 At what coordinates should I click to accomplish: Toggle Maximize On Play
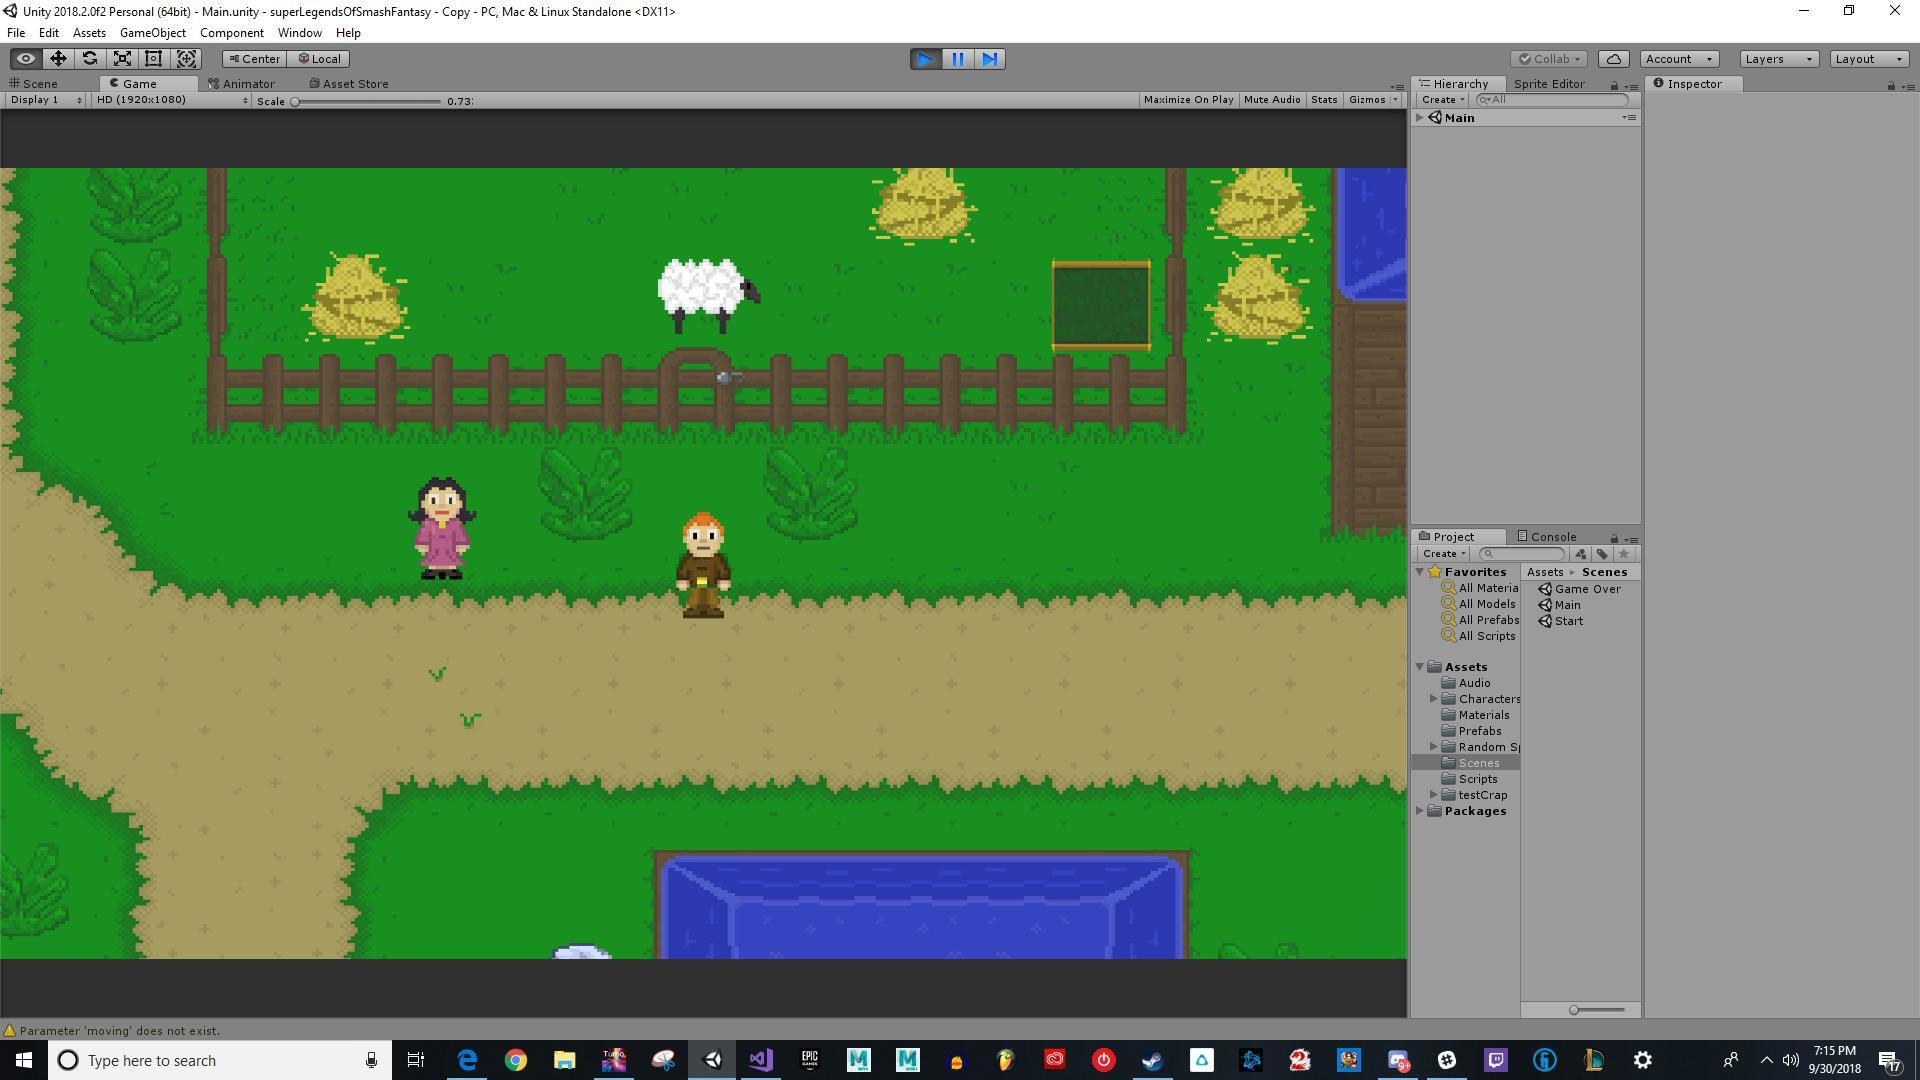(x=1188, y=100)
